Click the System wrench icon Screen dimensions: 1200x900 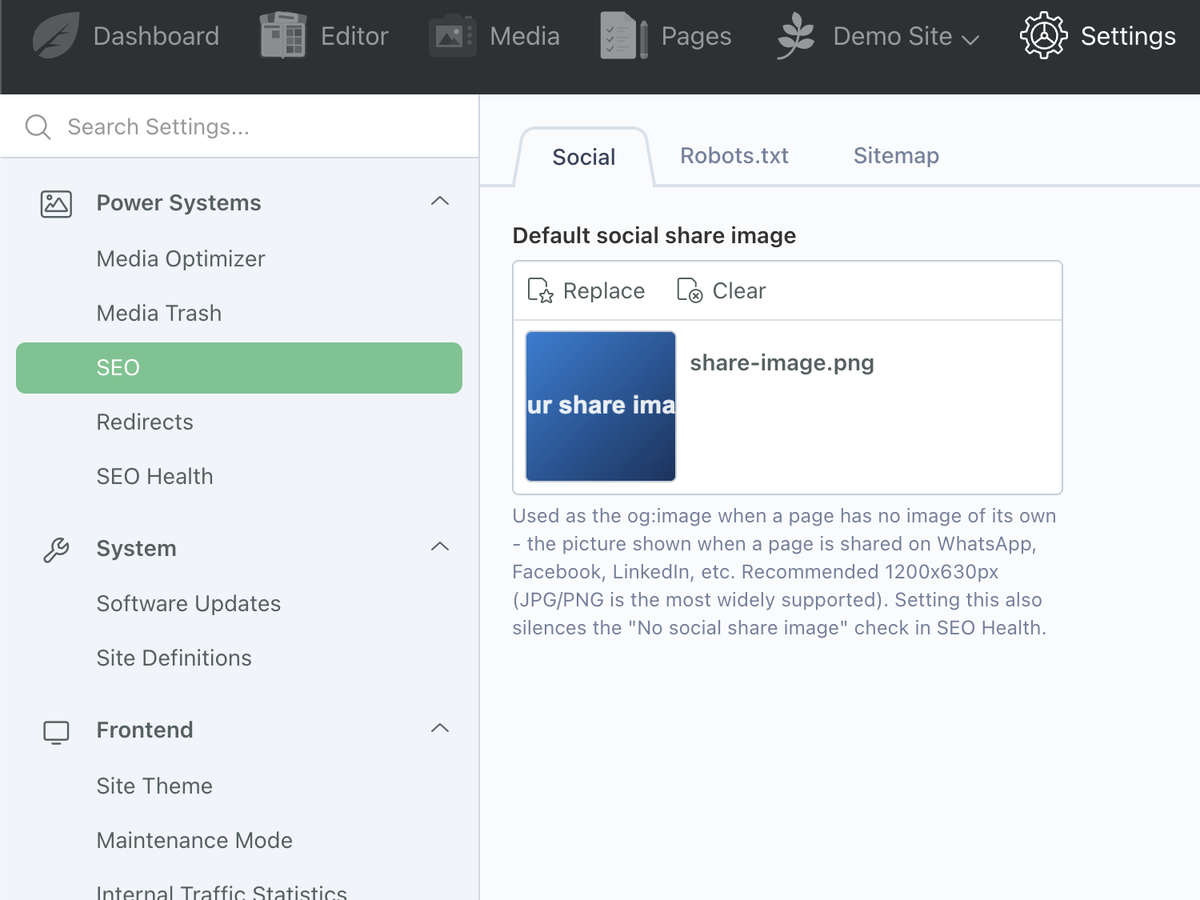[x=56, y=549]
